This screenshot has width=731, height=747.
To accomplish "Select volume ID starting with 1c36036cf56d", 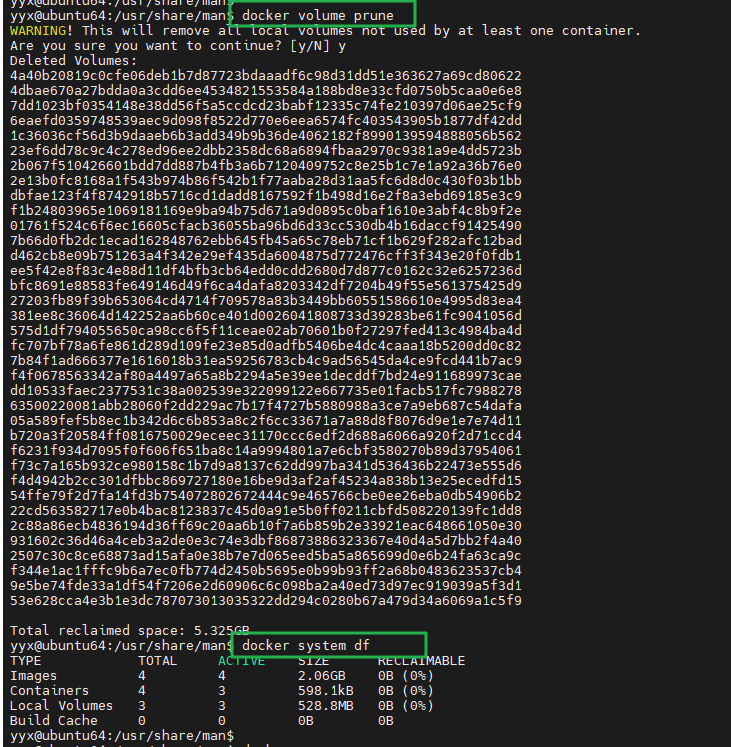I will 266,136.
